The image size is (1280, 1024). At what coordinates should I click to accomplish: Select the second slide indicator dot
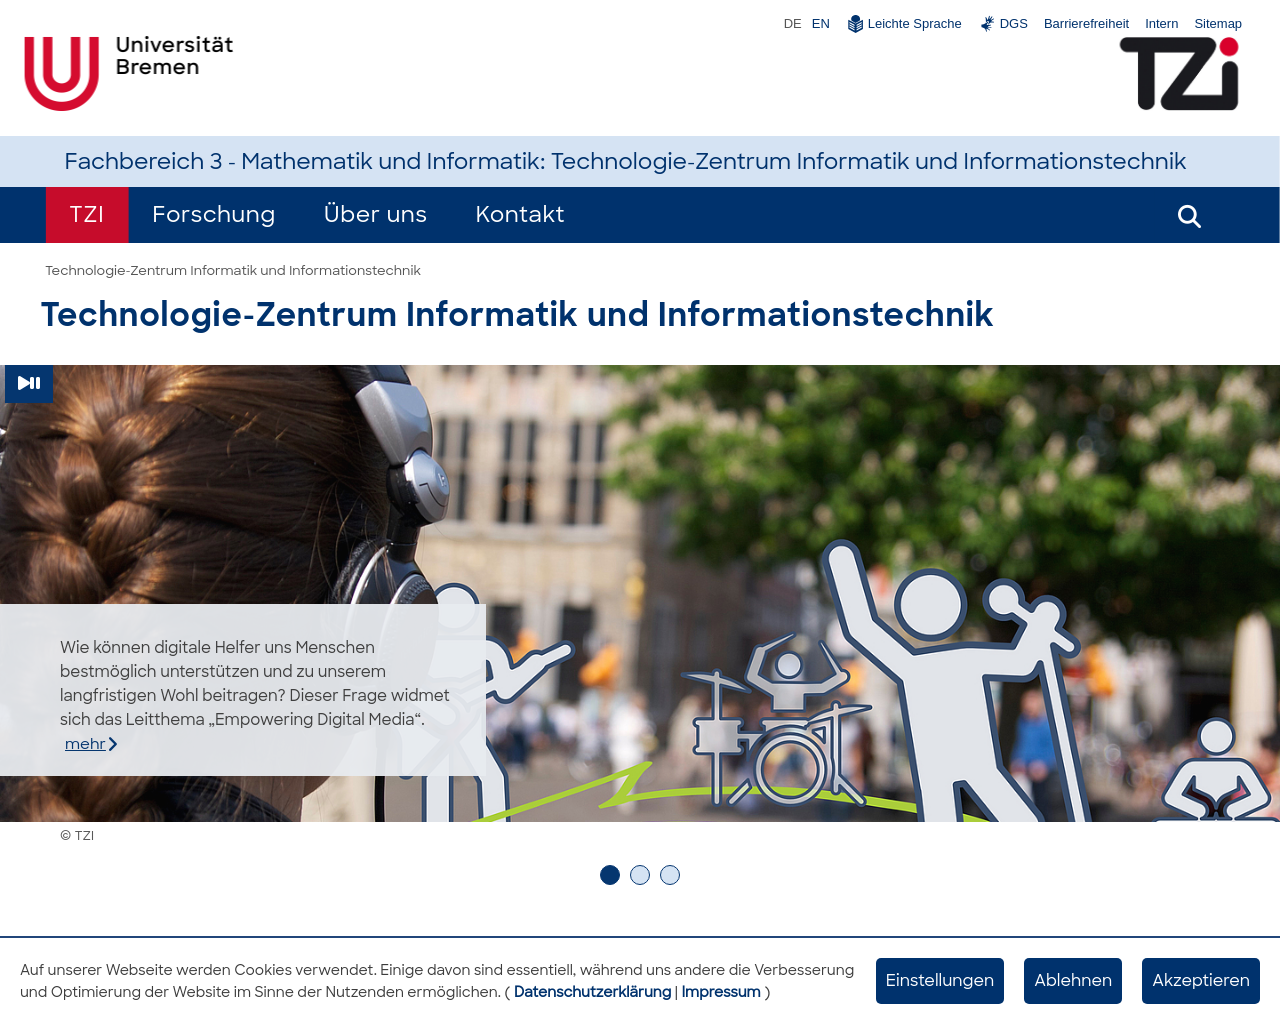[640, 875]
